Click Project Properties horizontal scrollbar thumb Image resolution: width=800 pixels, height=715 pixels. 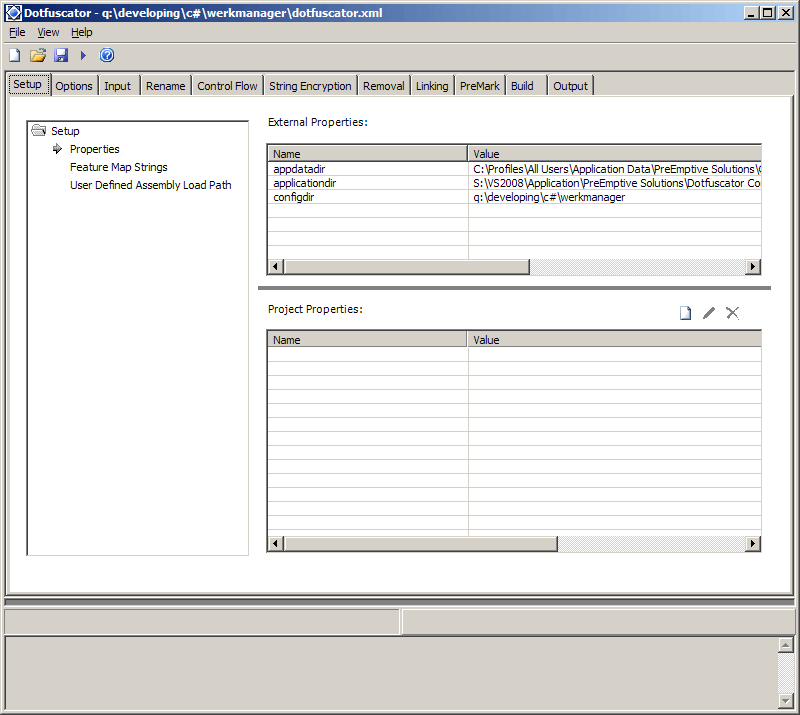point(421,544)
